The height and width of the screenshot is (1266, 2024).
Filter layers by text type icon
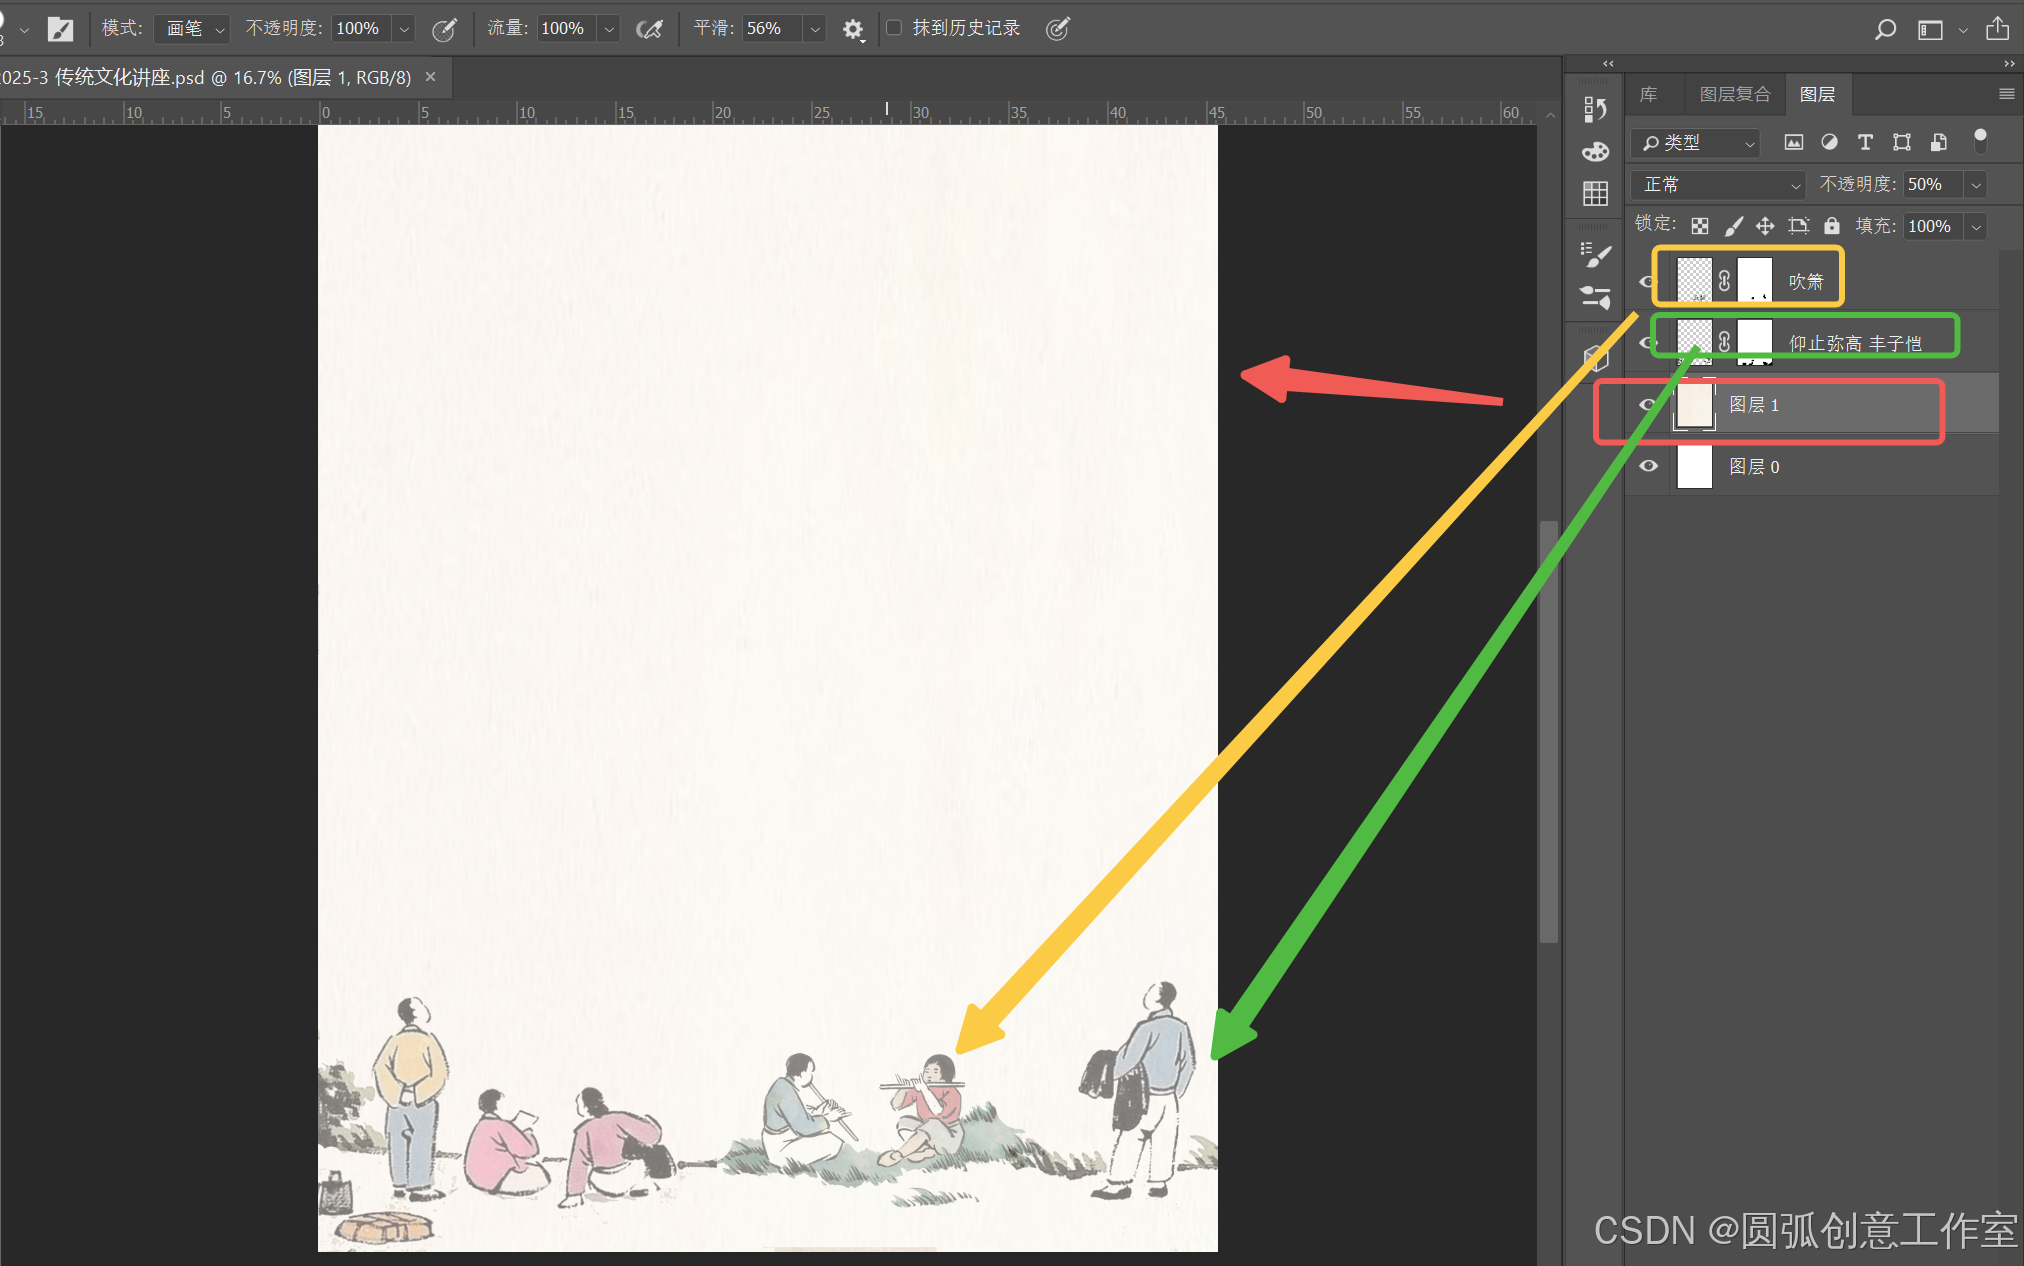pyautogui.click(x=1865, y=142)
